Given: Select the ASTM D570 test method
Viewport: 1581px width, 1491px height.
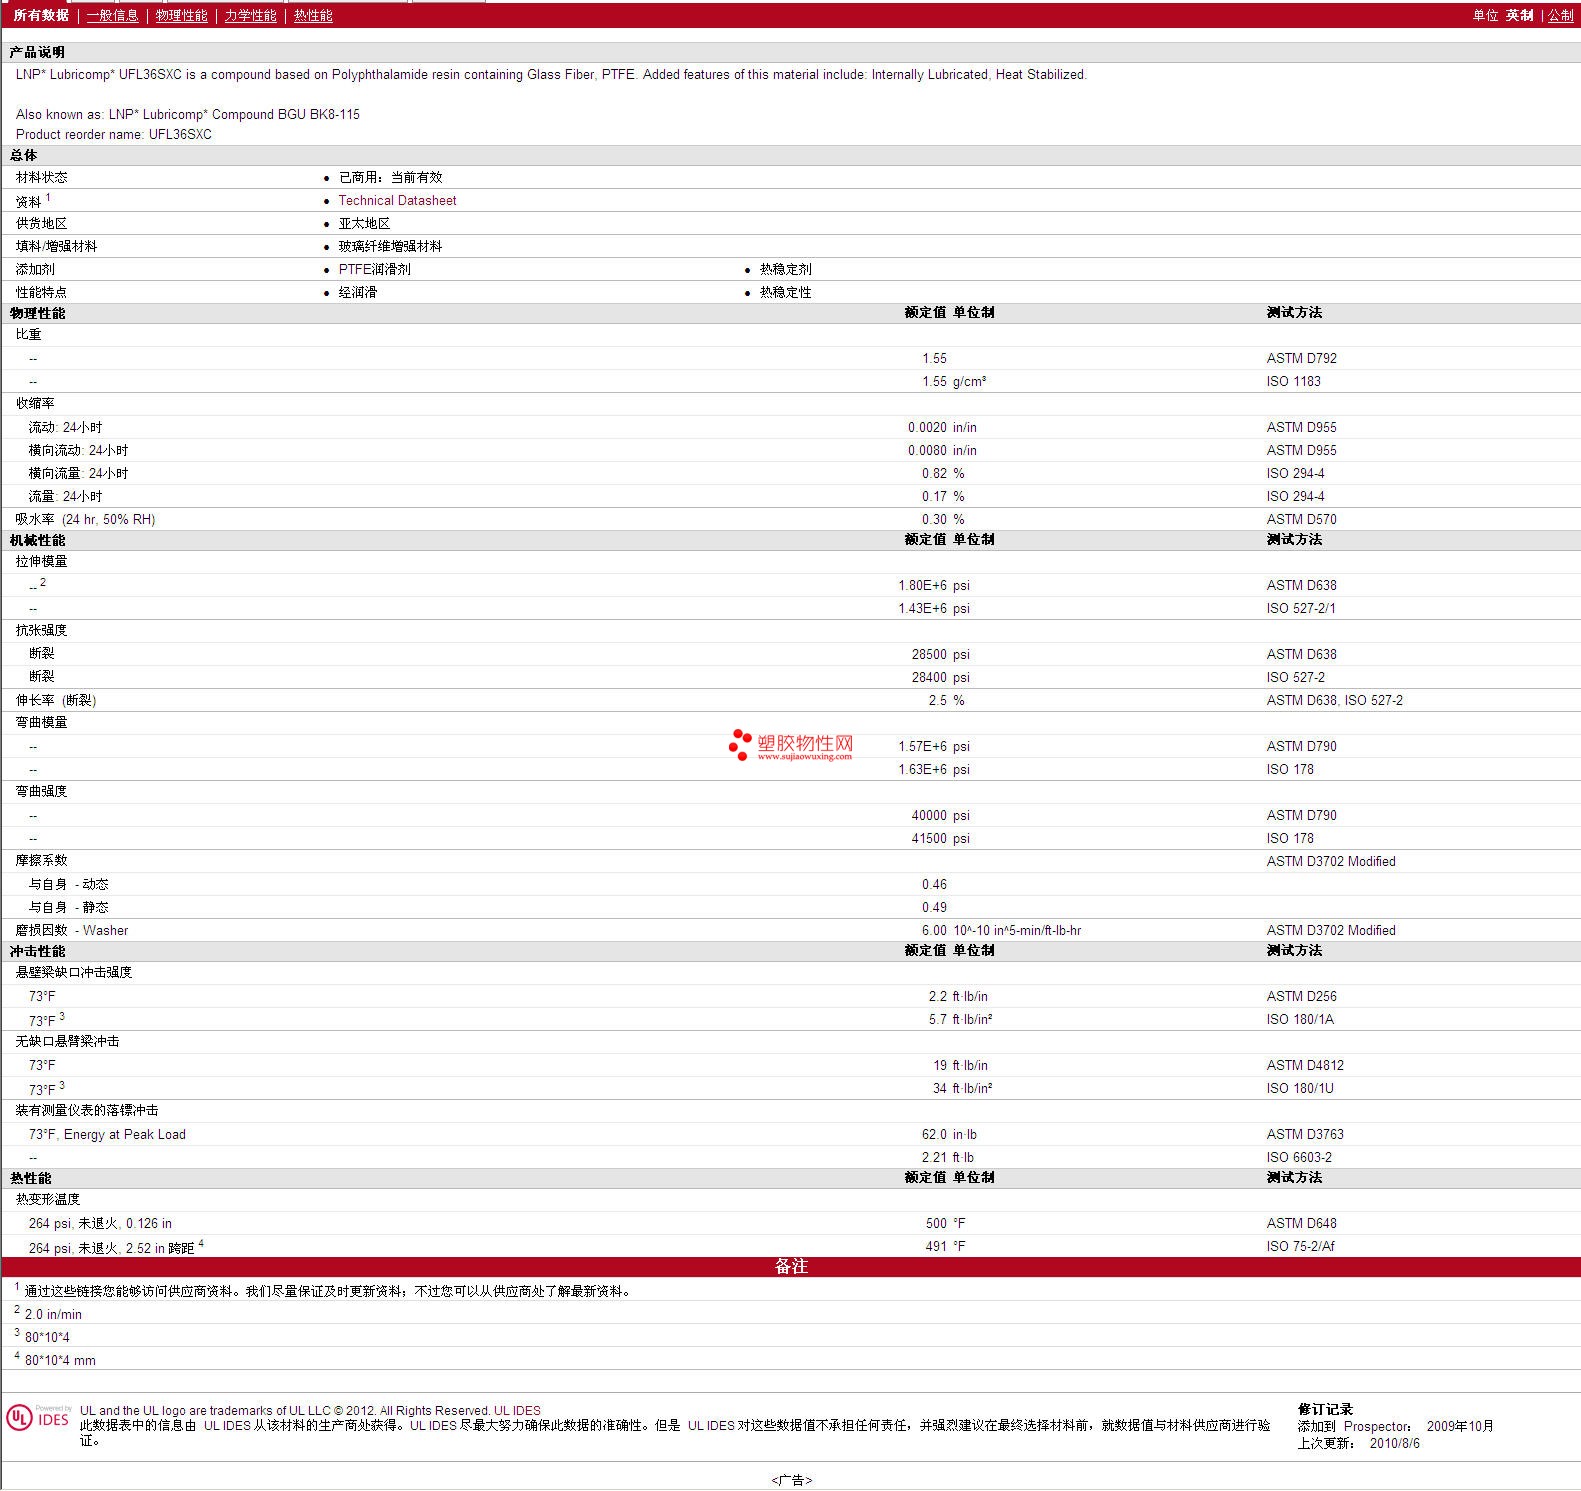Looking at the screenshot, I should 1301,519.
